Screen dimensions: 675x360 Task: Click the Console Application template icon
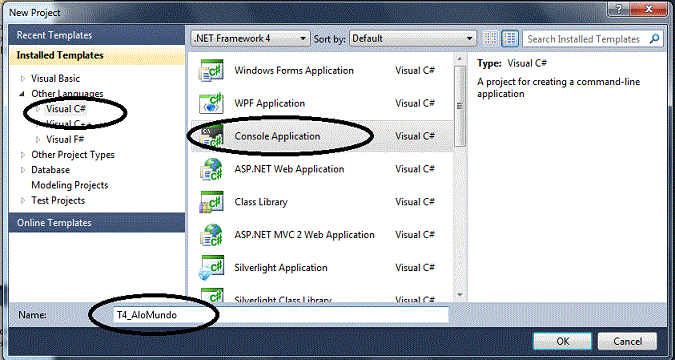point(211,136)
